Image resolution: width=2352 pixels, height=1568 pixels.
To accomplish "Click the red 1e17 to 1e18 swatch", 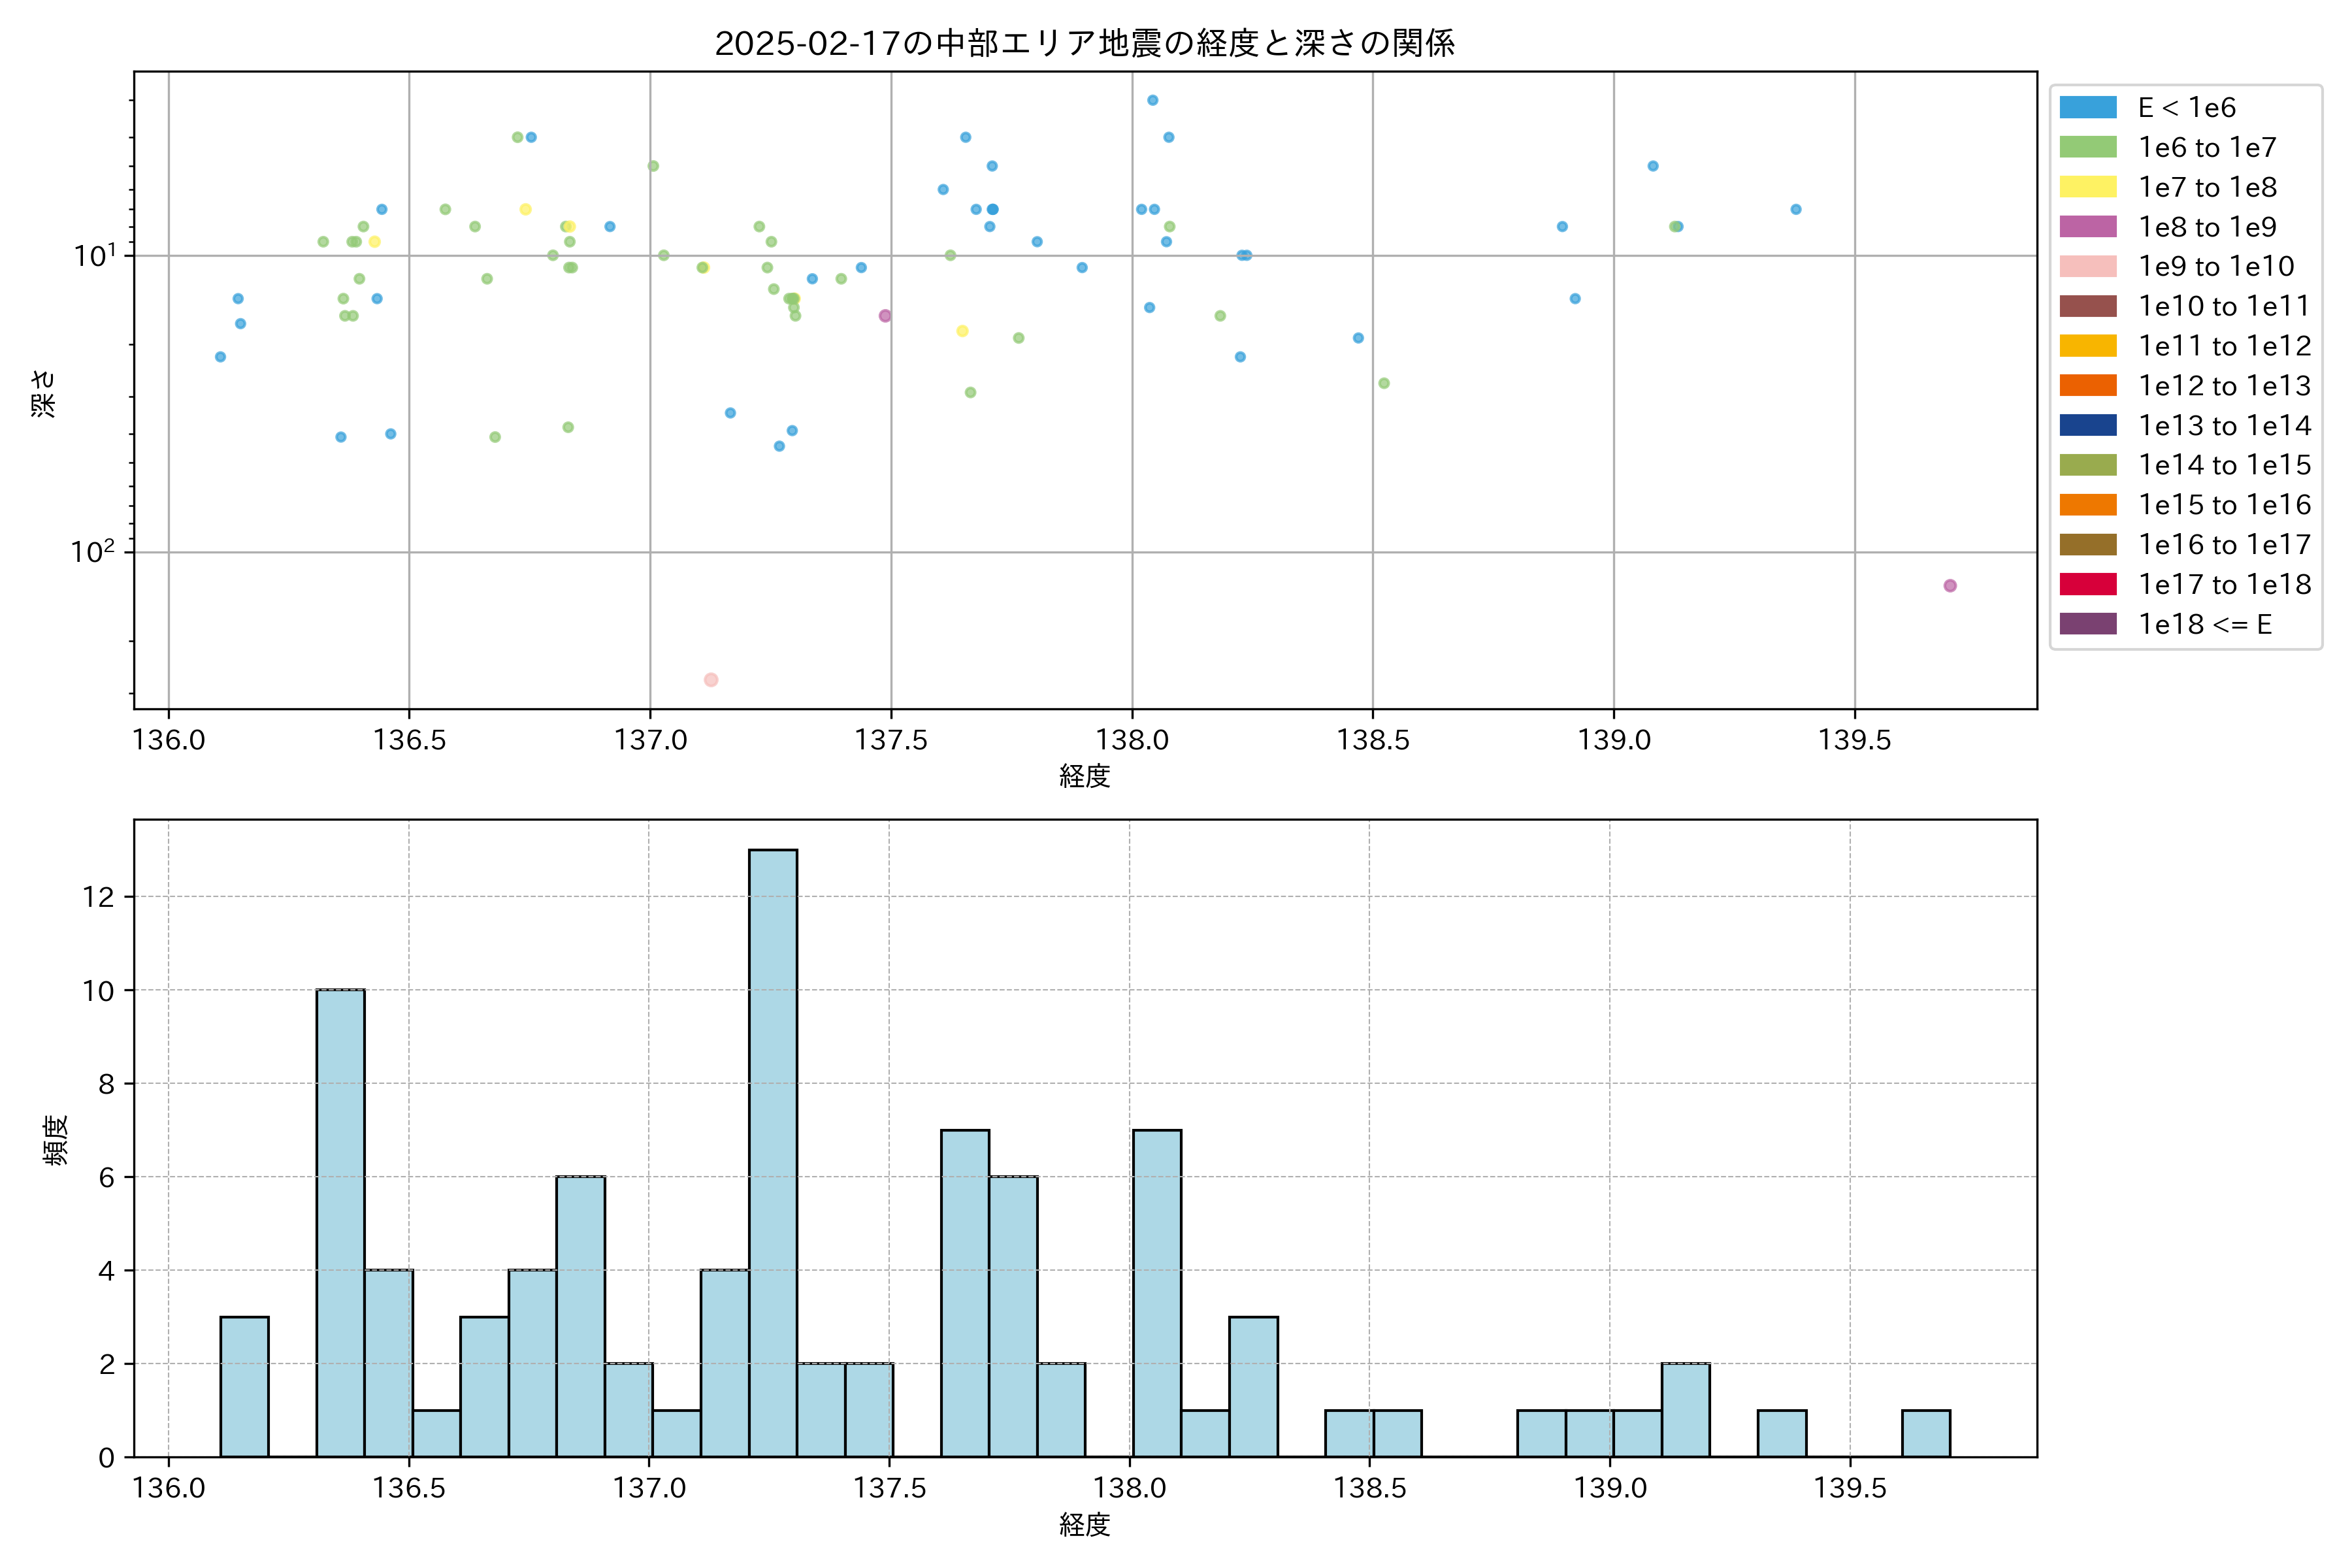I will (2087, 584).
